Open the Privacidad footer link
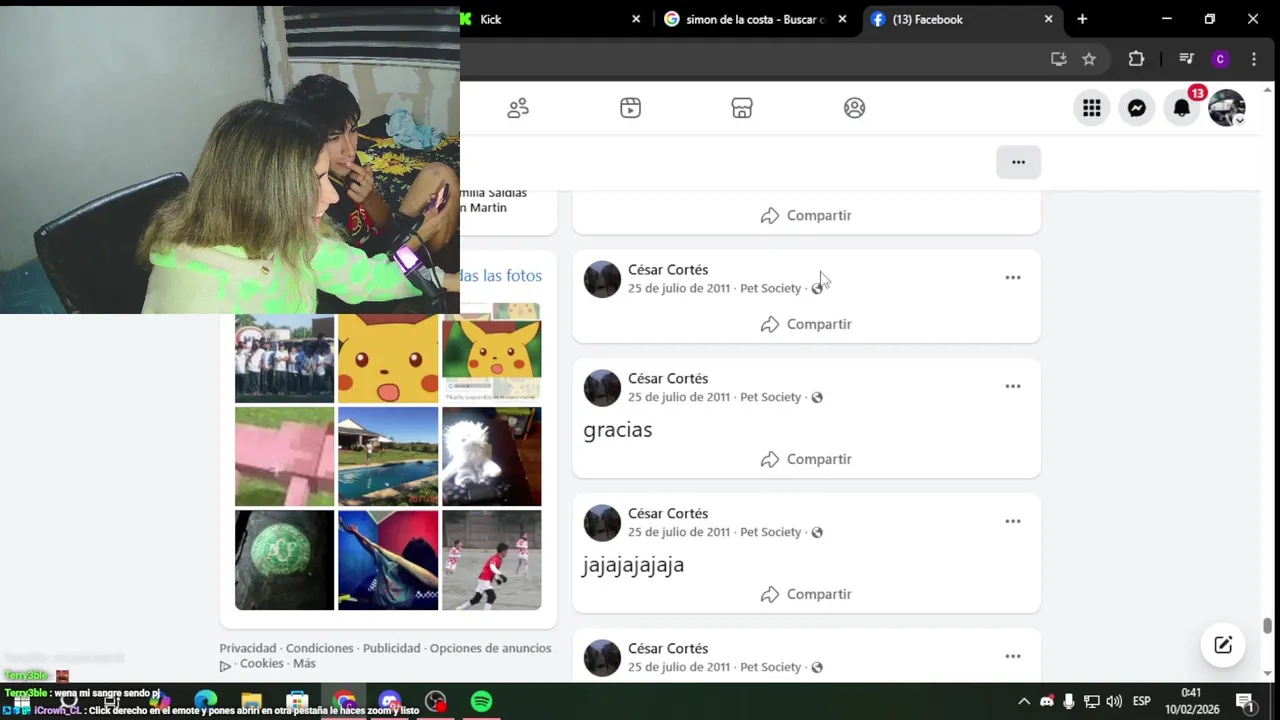The image size is (1280, 720). tap(248, 648)
